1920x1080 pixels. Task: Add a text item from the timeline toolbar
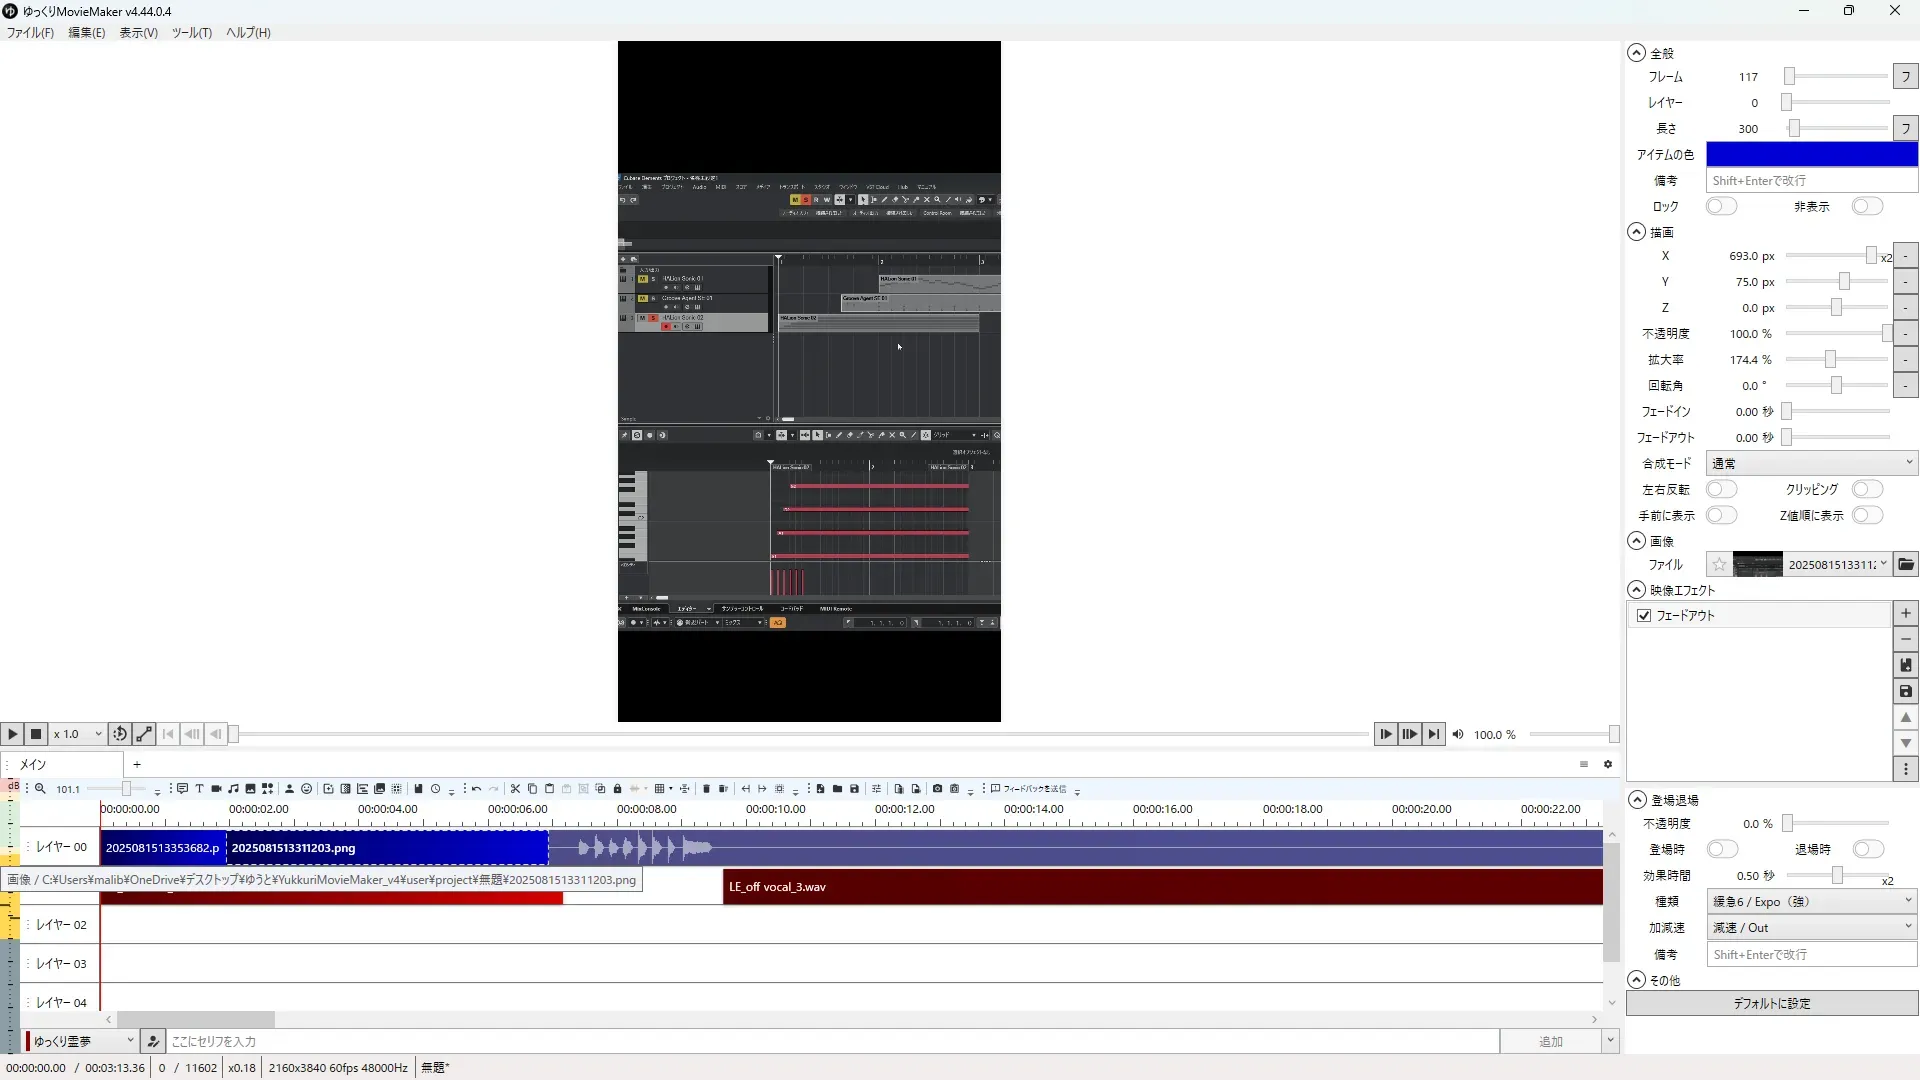[199, 789]
